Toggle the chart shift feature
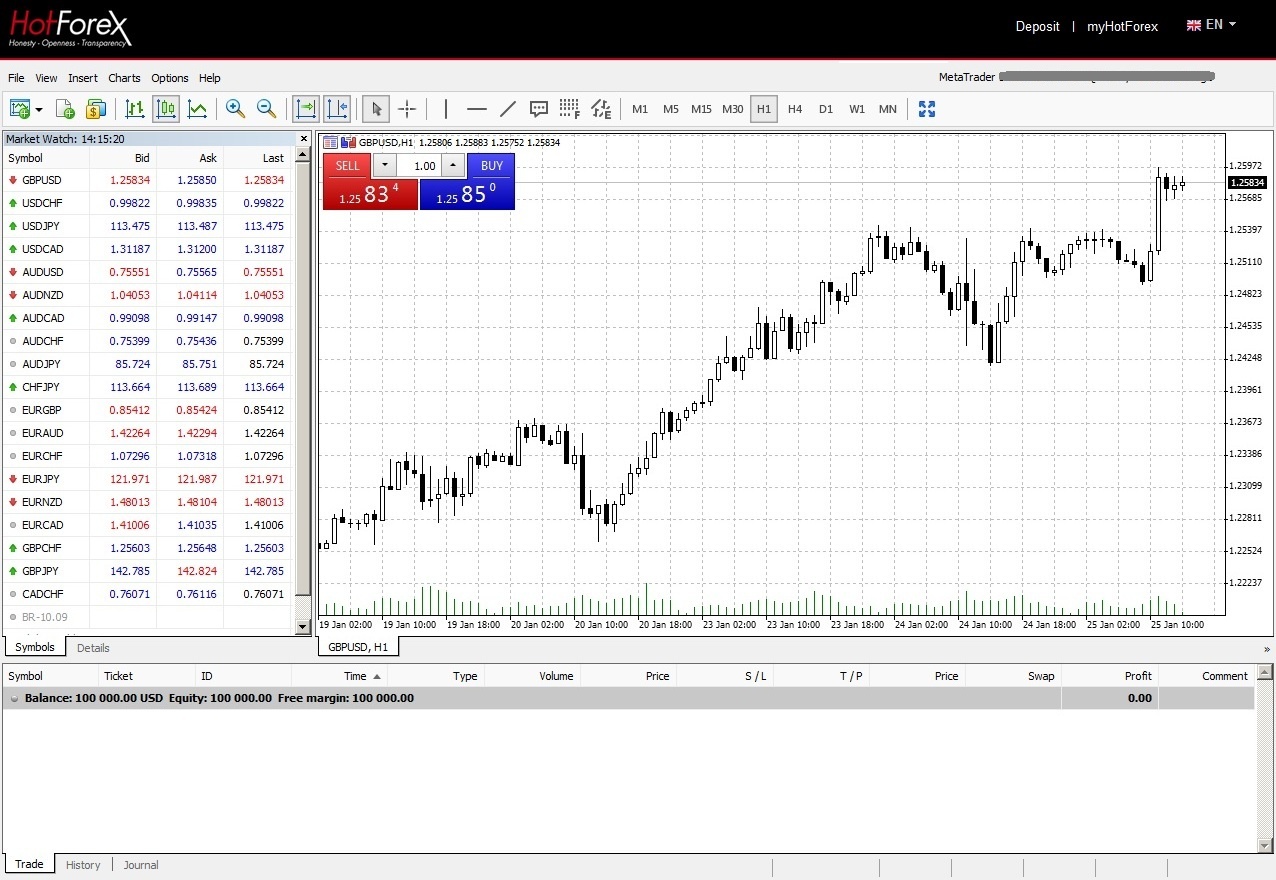 click(x=337, y=109)
